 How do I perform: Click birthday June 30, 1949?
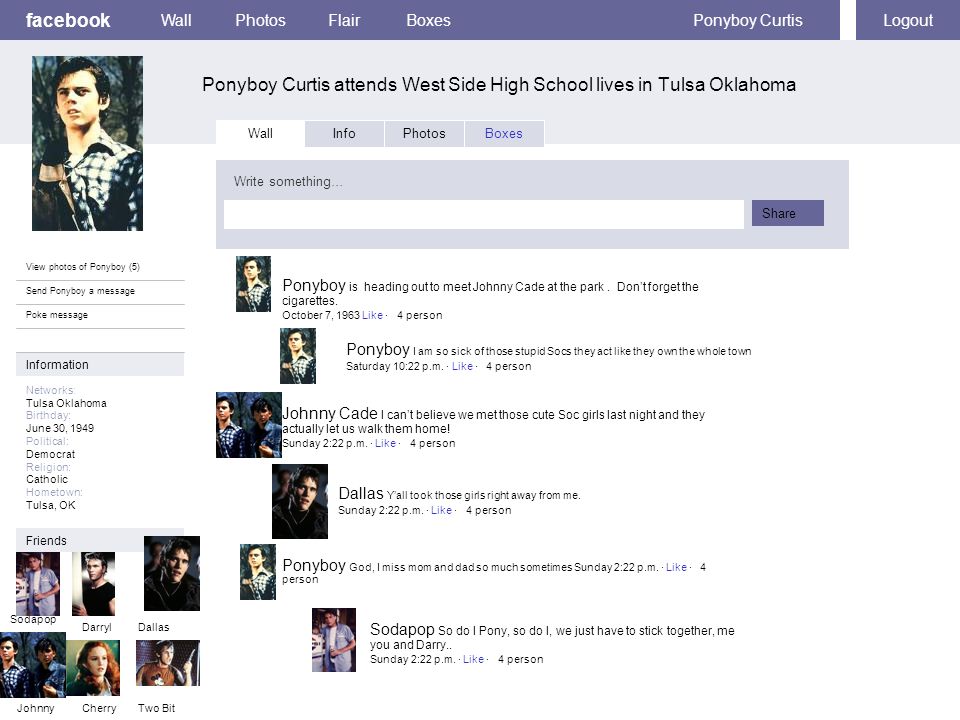pos(60,429)
